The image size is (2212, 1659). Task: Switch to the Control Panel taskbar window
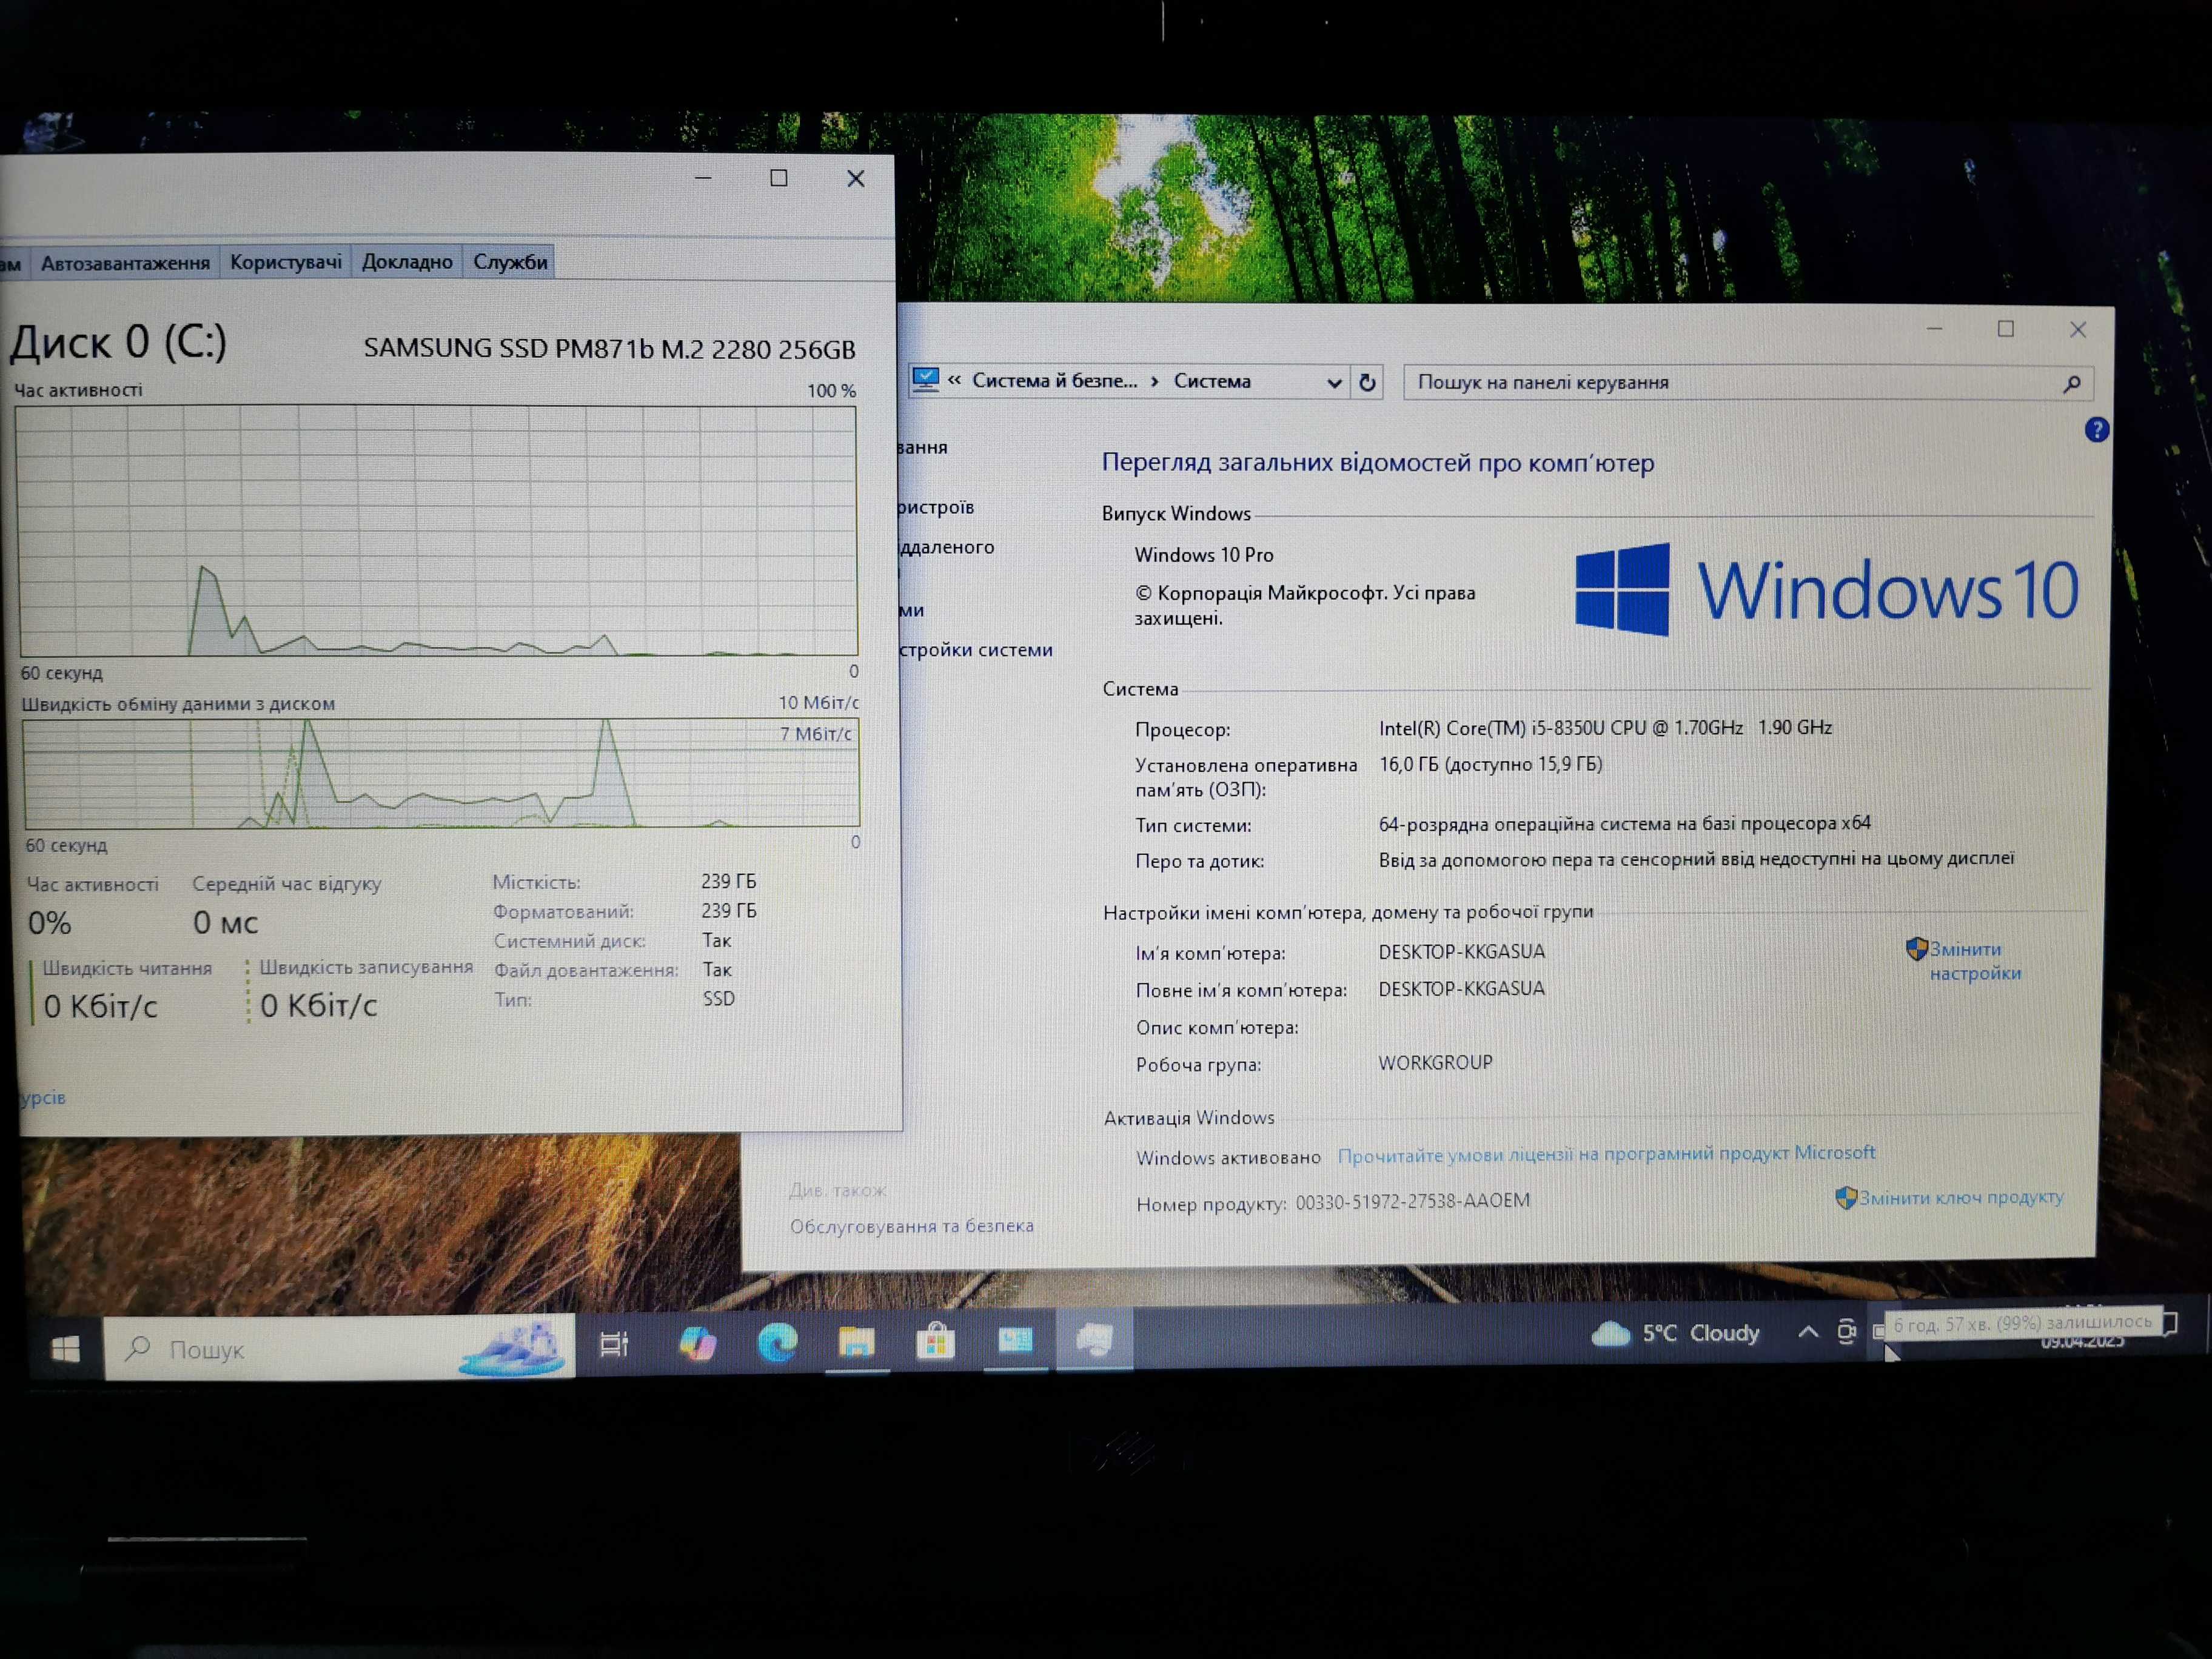tap(1015, 1339)
